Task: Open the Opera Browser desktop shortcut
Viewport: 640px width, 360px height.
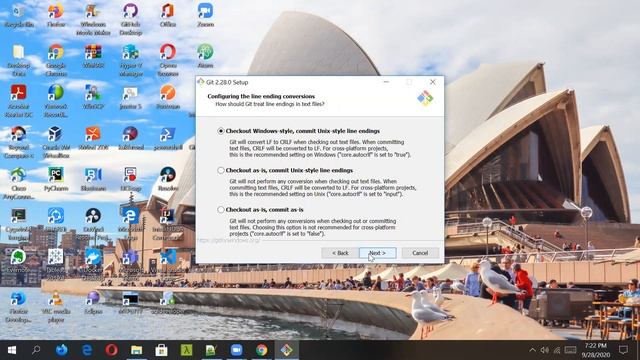Action: point(168,60)
